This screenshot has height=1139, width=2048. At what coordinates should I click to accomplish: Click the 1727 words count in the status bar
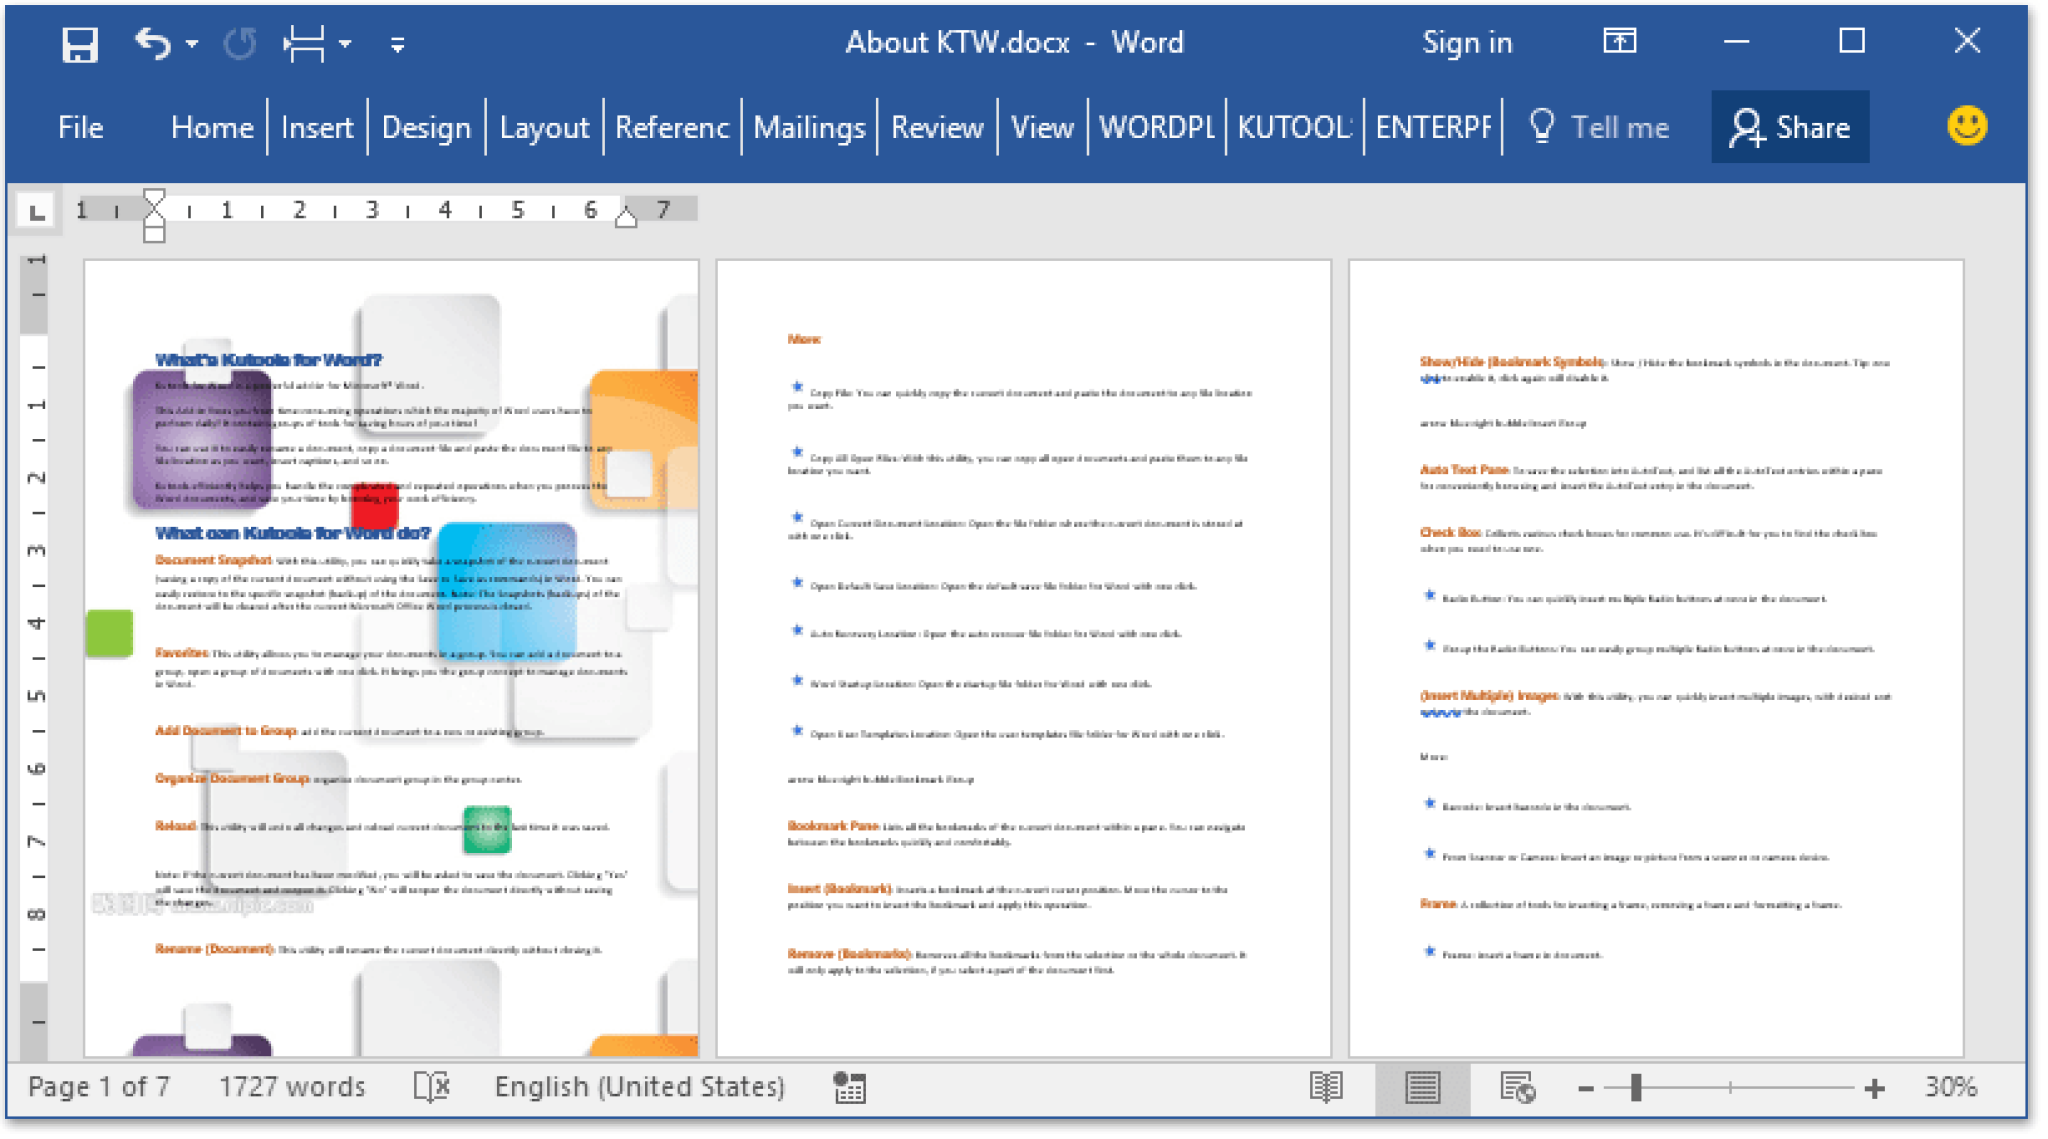tap(291, 1087)
